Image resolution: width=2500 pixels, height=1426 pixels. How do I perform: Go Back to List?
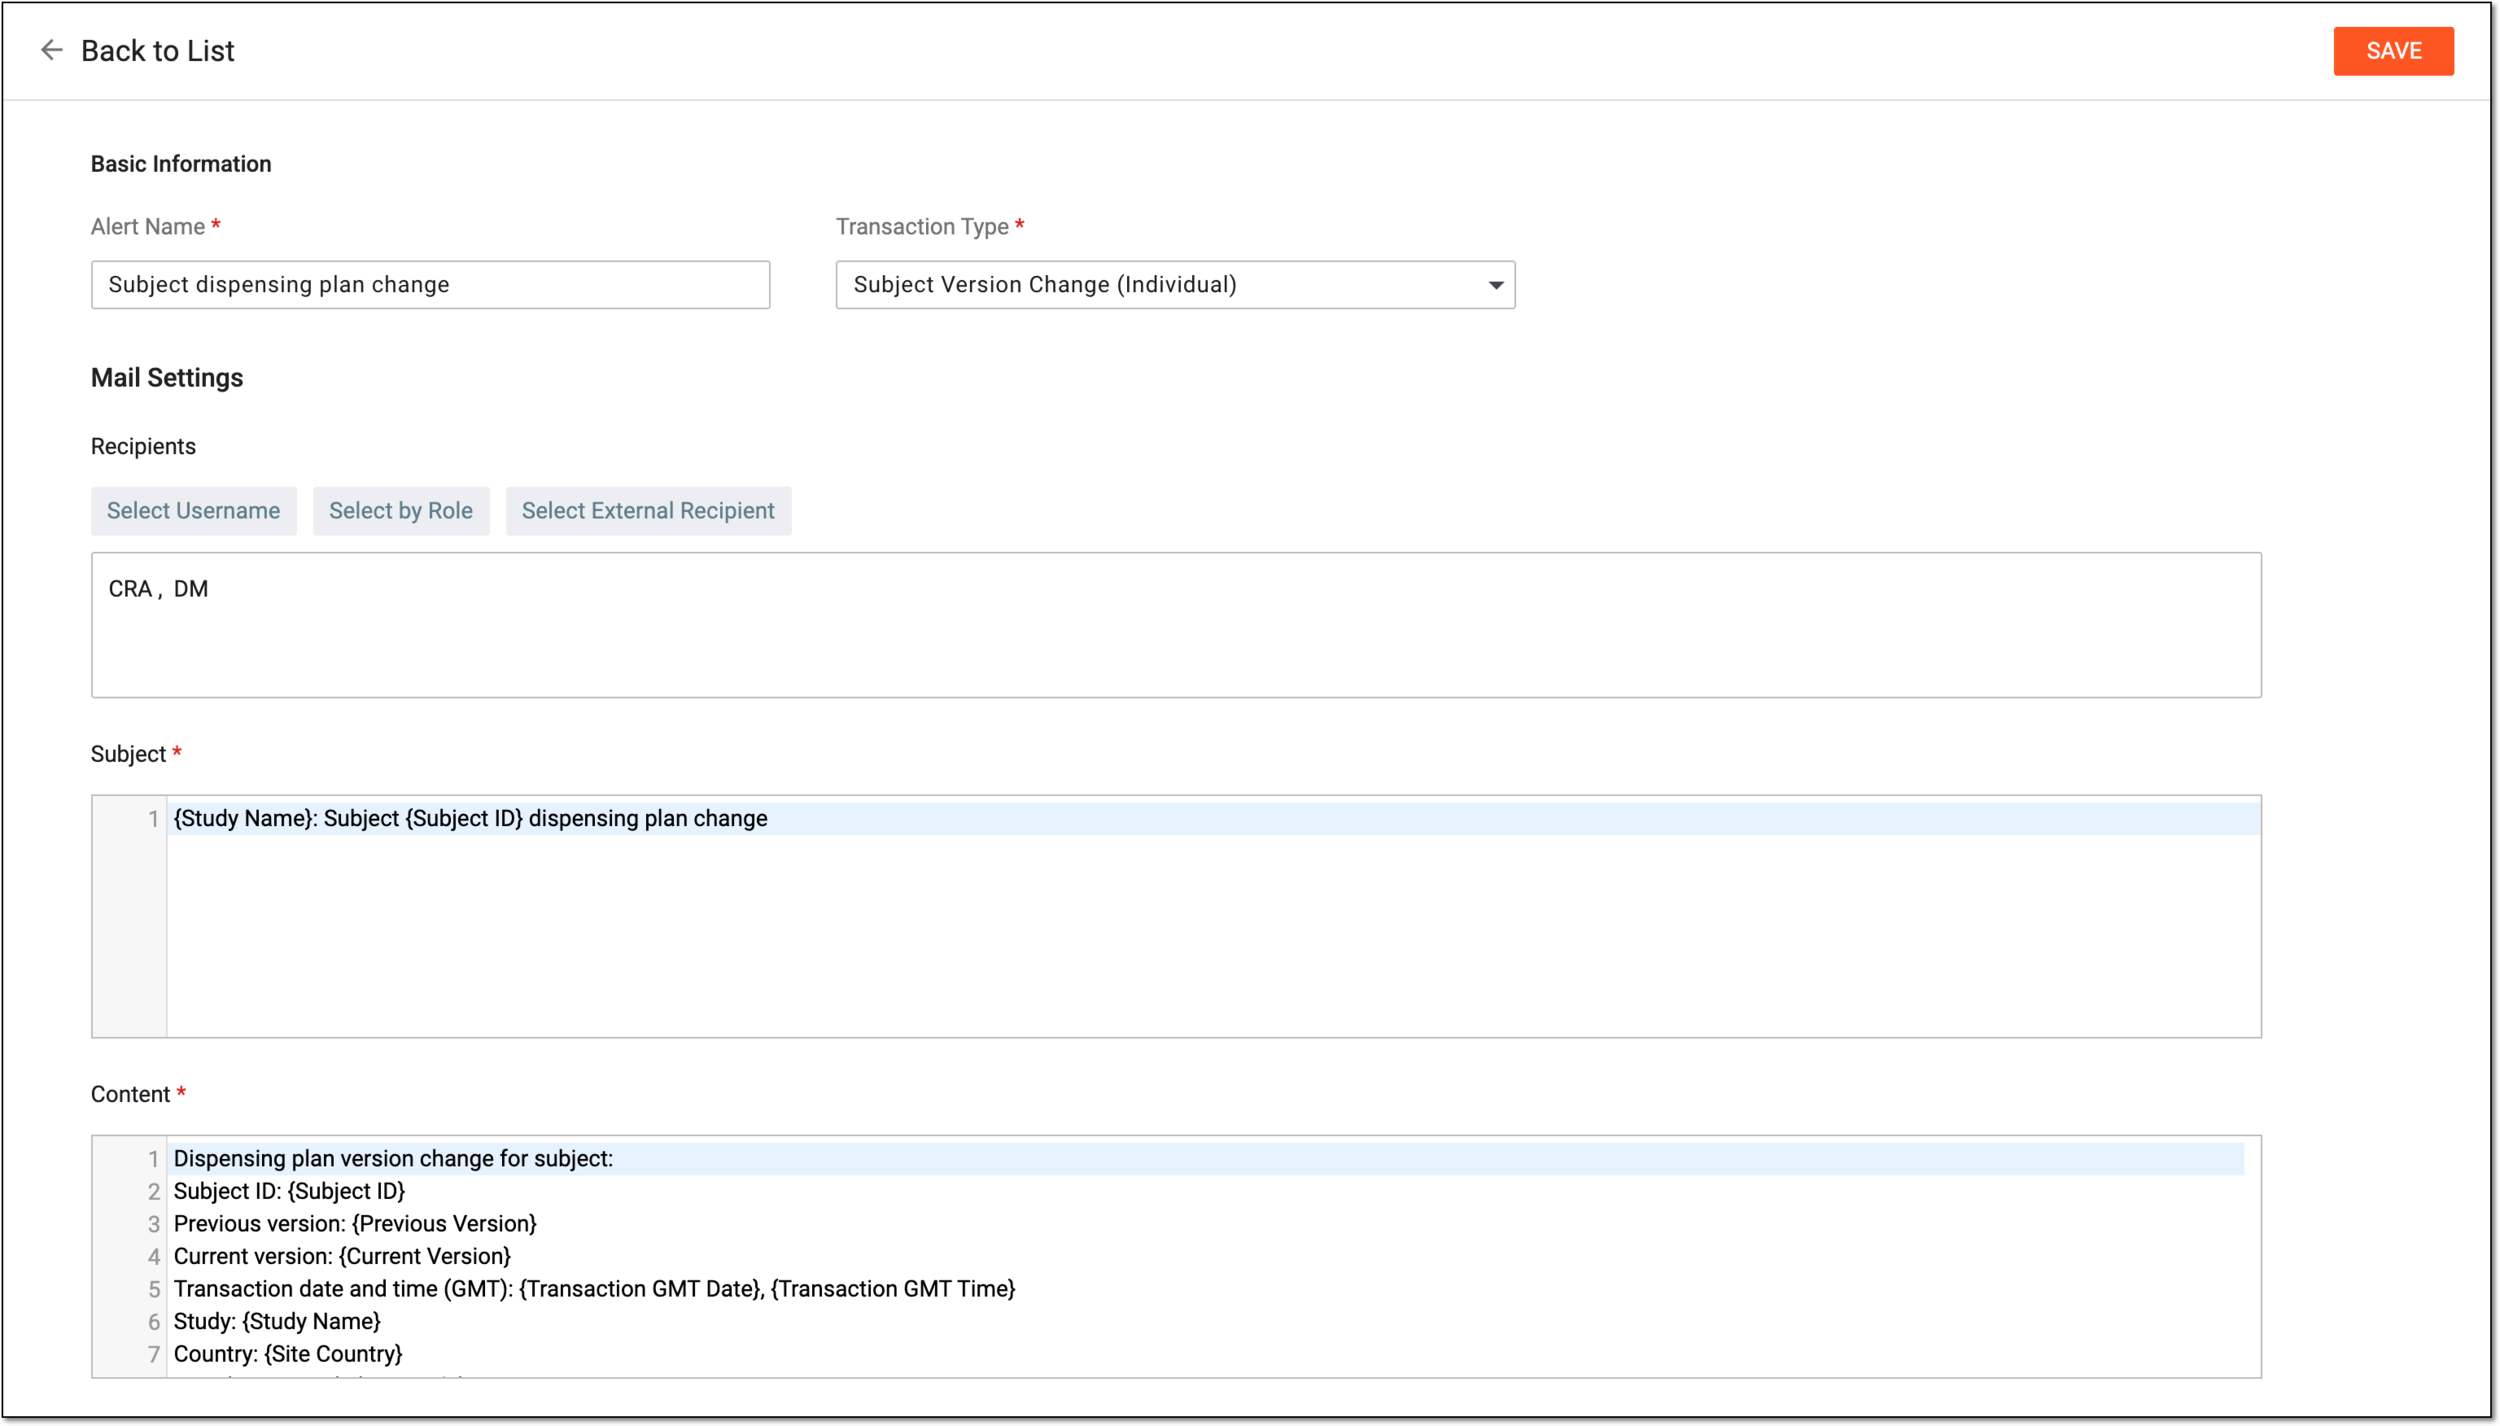click(x=157, y=51)
